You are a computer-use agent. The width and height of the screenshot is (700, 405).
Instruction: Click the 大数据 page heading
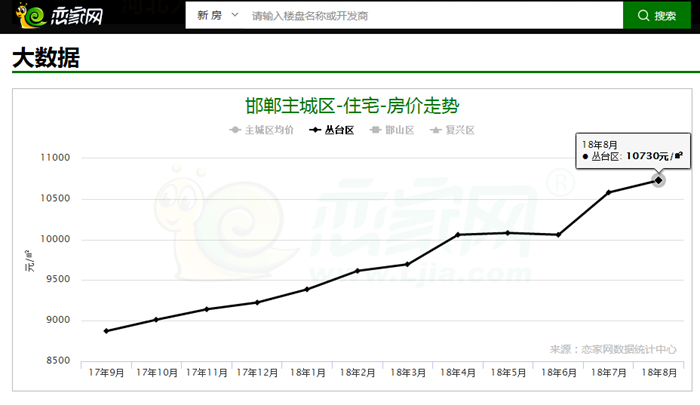[x=46, y=58]
